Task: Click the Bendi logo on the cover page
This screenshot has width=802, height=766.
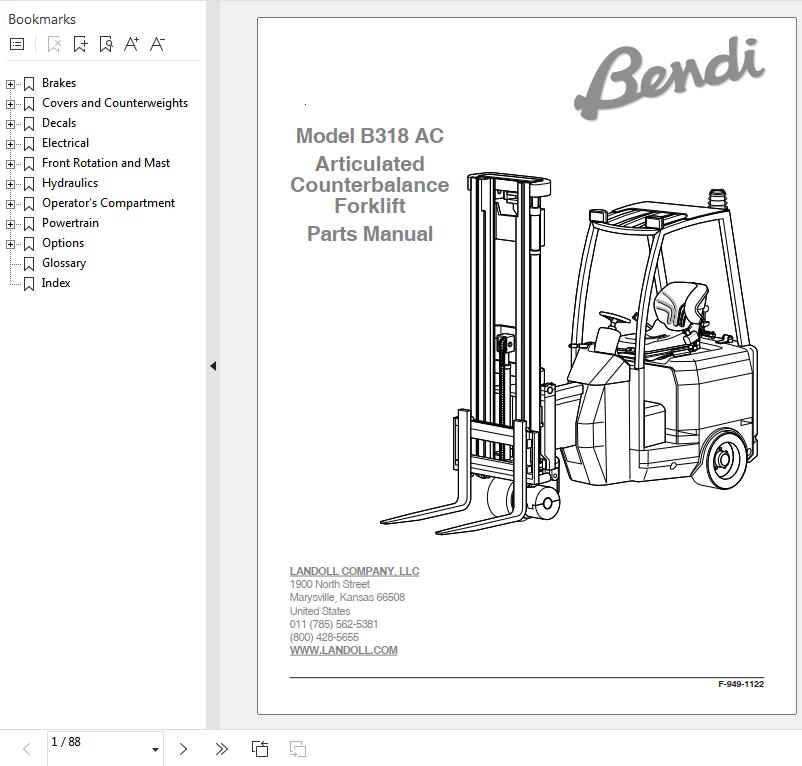Action: tap(670, 78)
